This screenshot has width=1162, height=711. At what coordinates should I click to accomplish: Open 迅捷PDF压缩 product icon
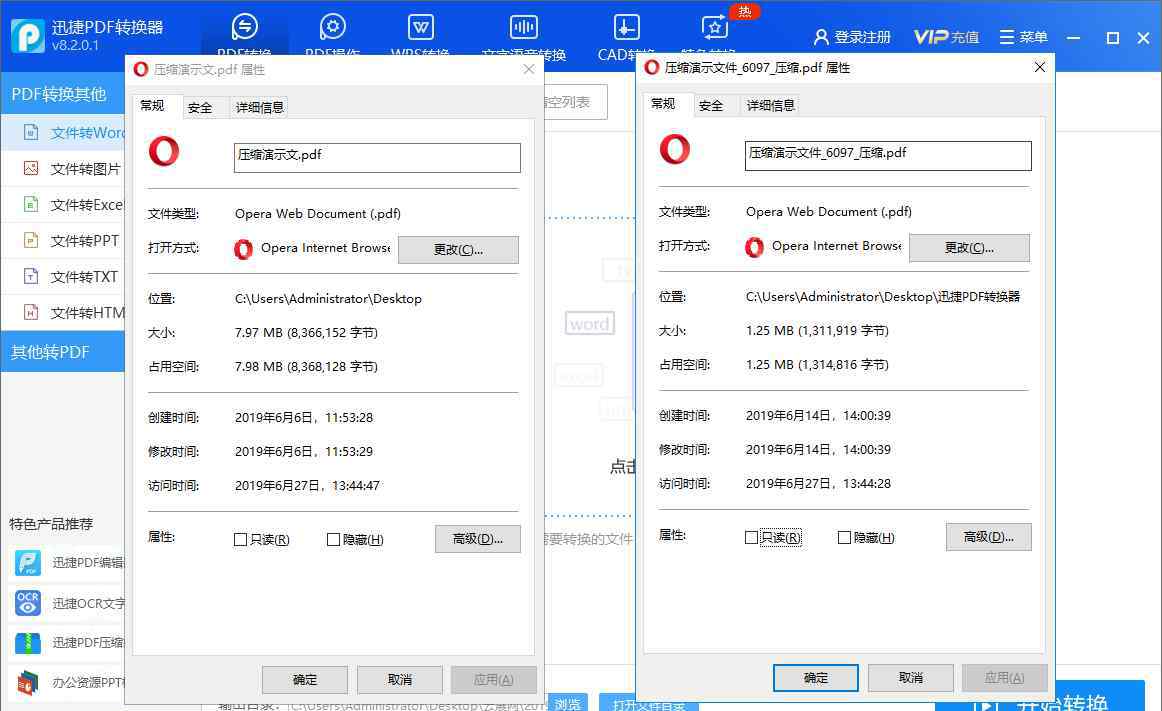click(28, 643)
